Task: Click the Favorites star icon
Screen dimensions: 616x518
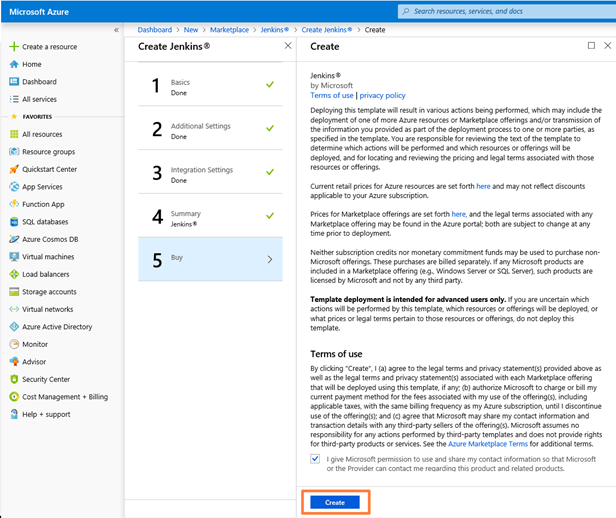Action: [14, 117]
